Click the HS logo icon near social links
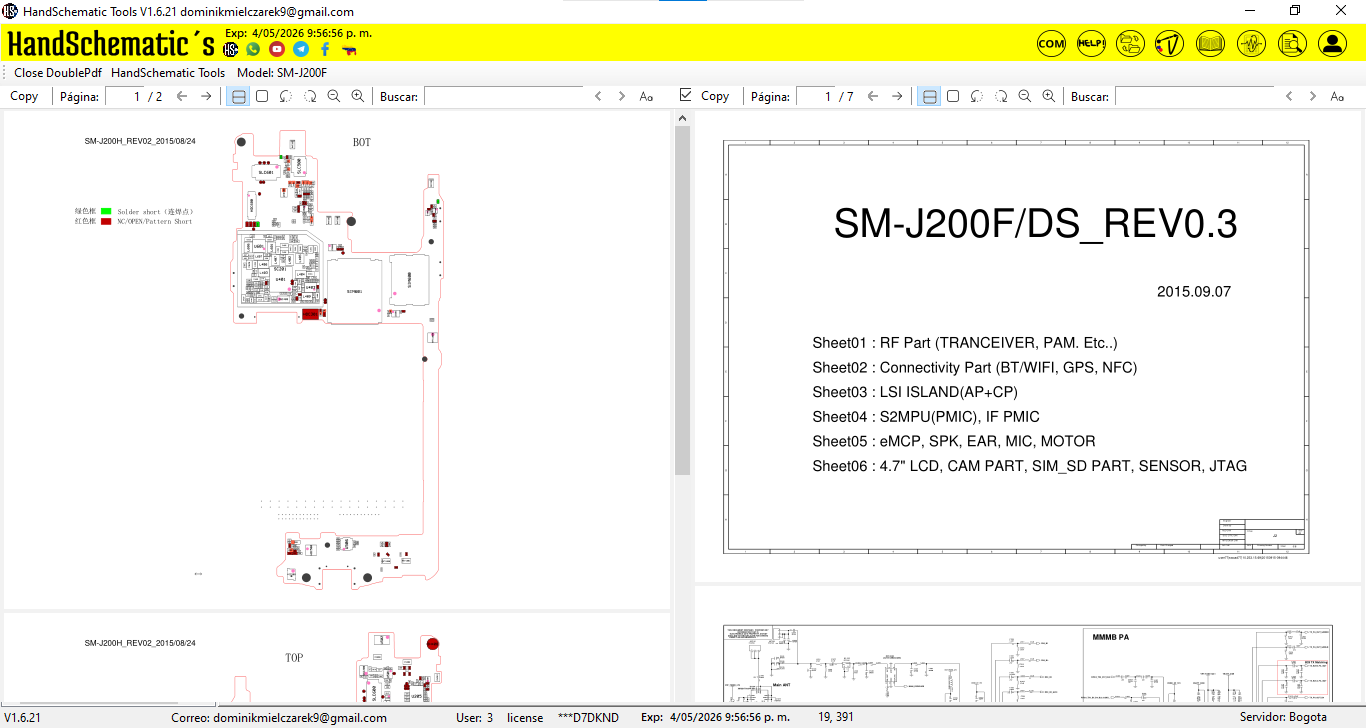 231,49
